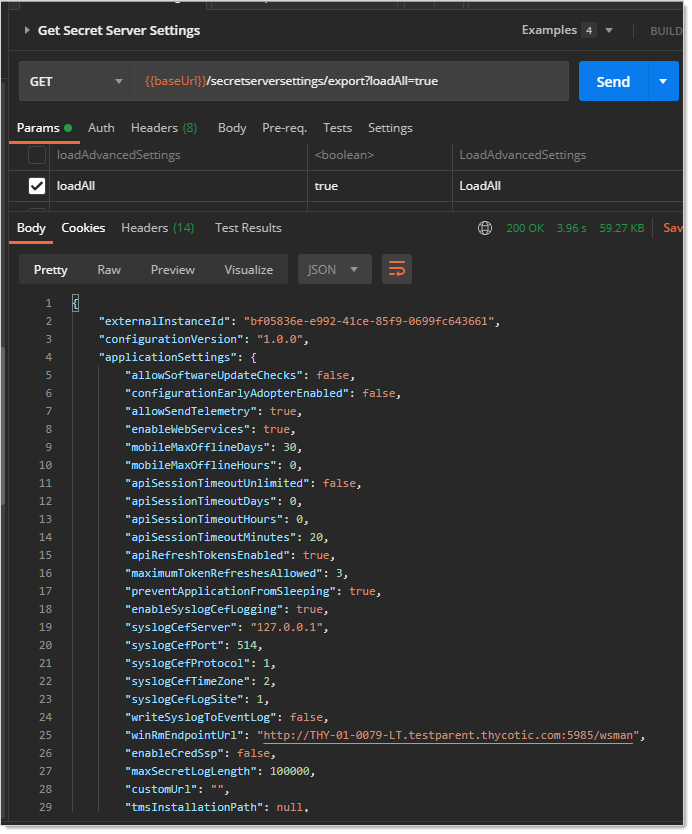Click the wrap lines icon
The height and width of the screenshot is (834, 692).
[397, 269]
